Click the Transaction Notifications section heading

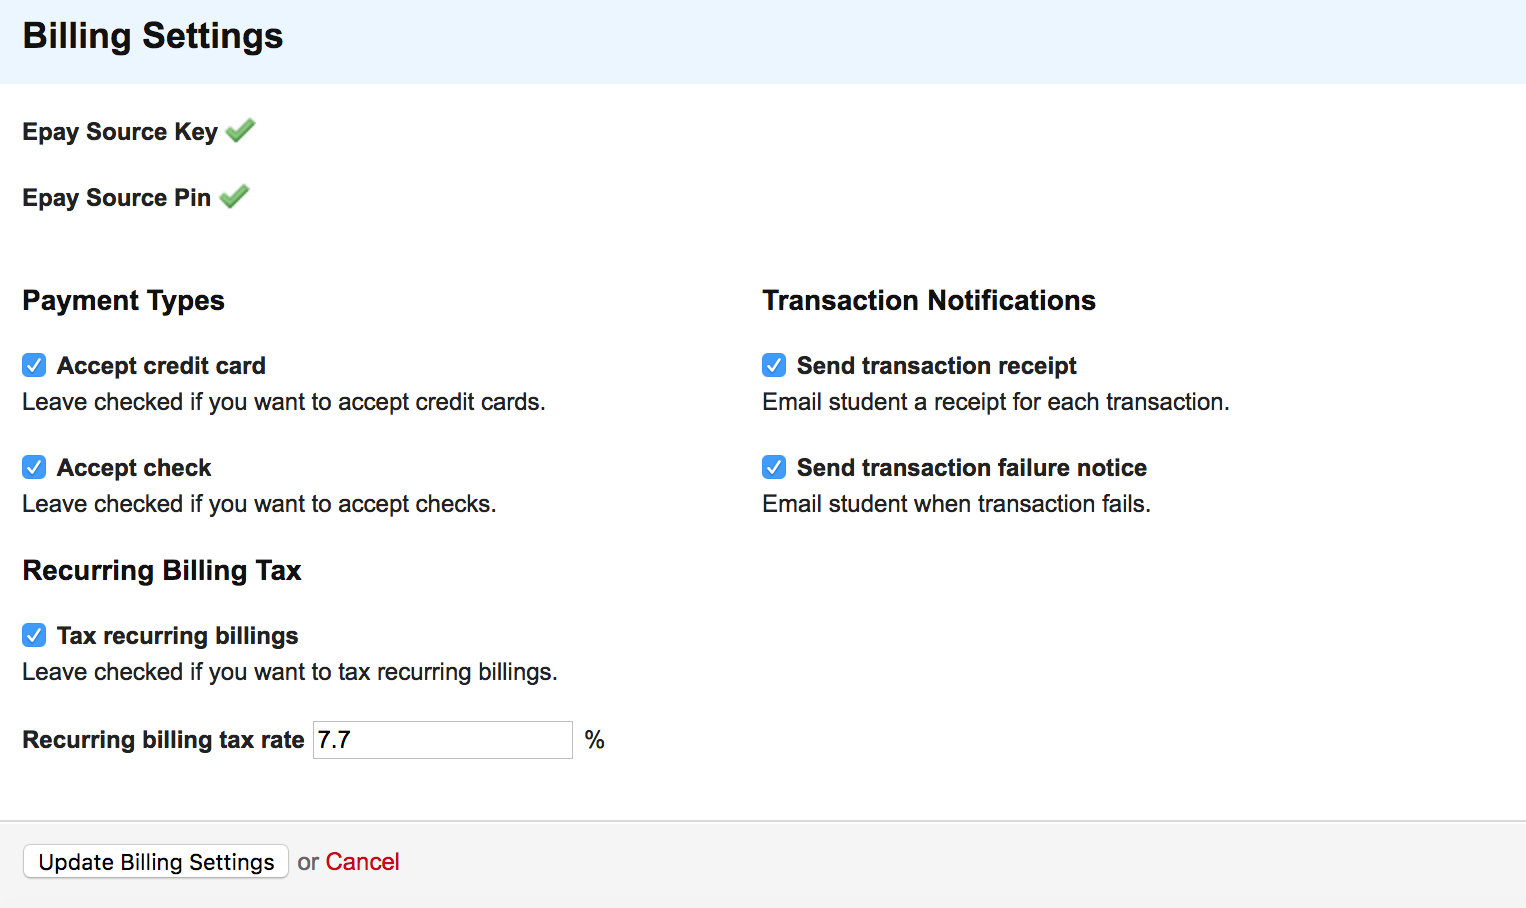(929, 301)
